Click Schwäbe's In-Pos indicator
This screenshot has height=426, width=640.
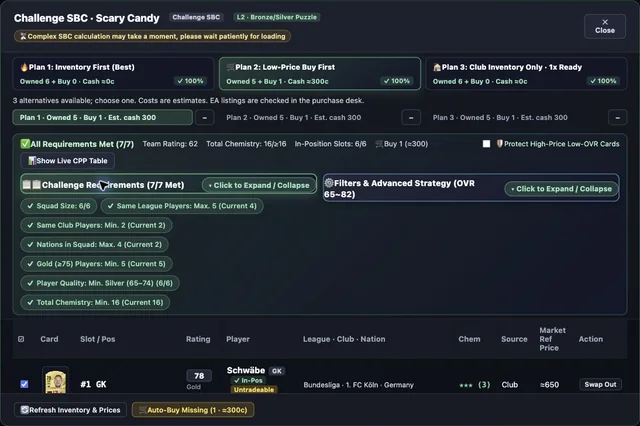(x=248, y=380)
